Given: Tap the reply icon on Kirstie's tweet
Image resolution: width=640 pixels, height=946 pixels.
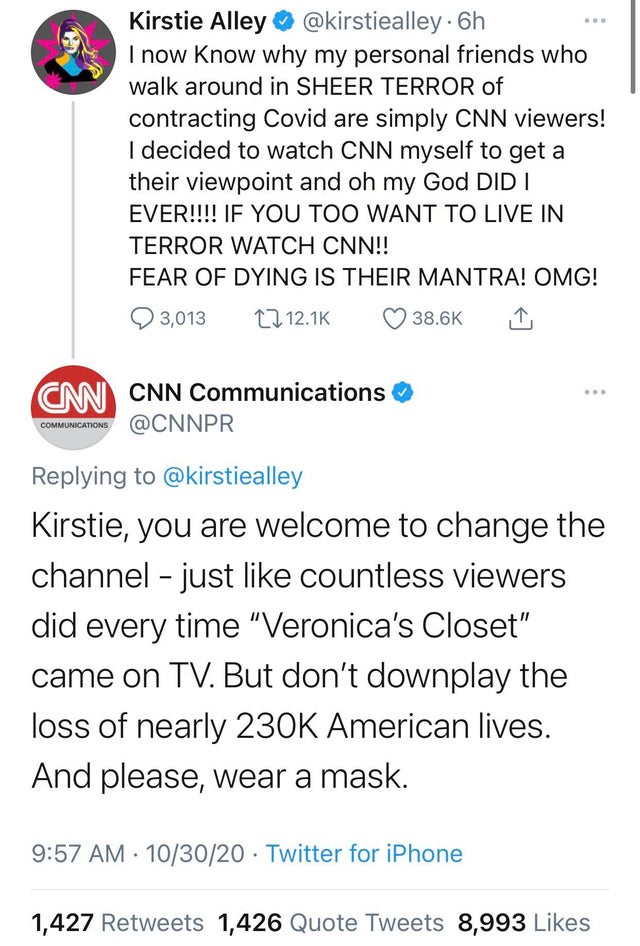Looking at the screenshot, I should pos(142,318).
